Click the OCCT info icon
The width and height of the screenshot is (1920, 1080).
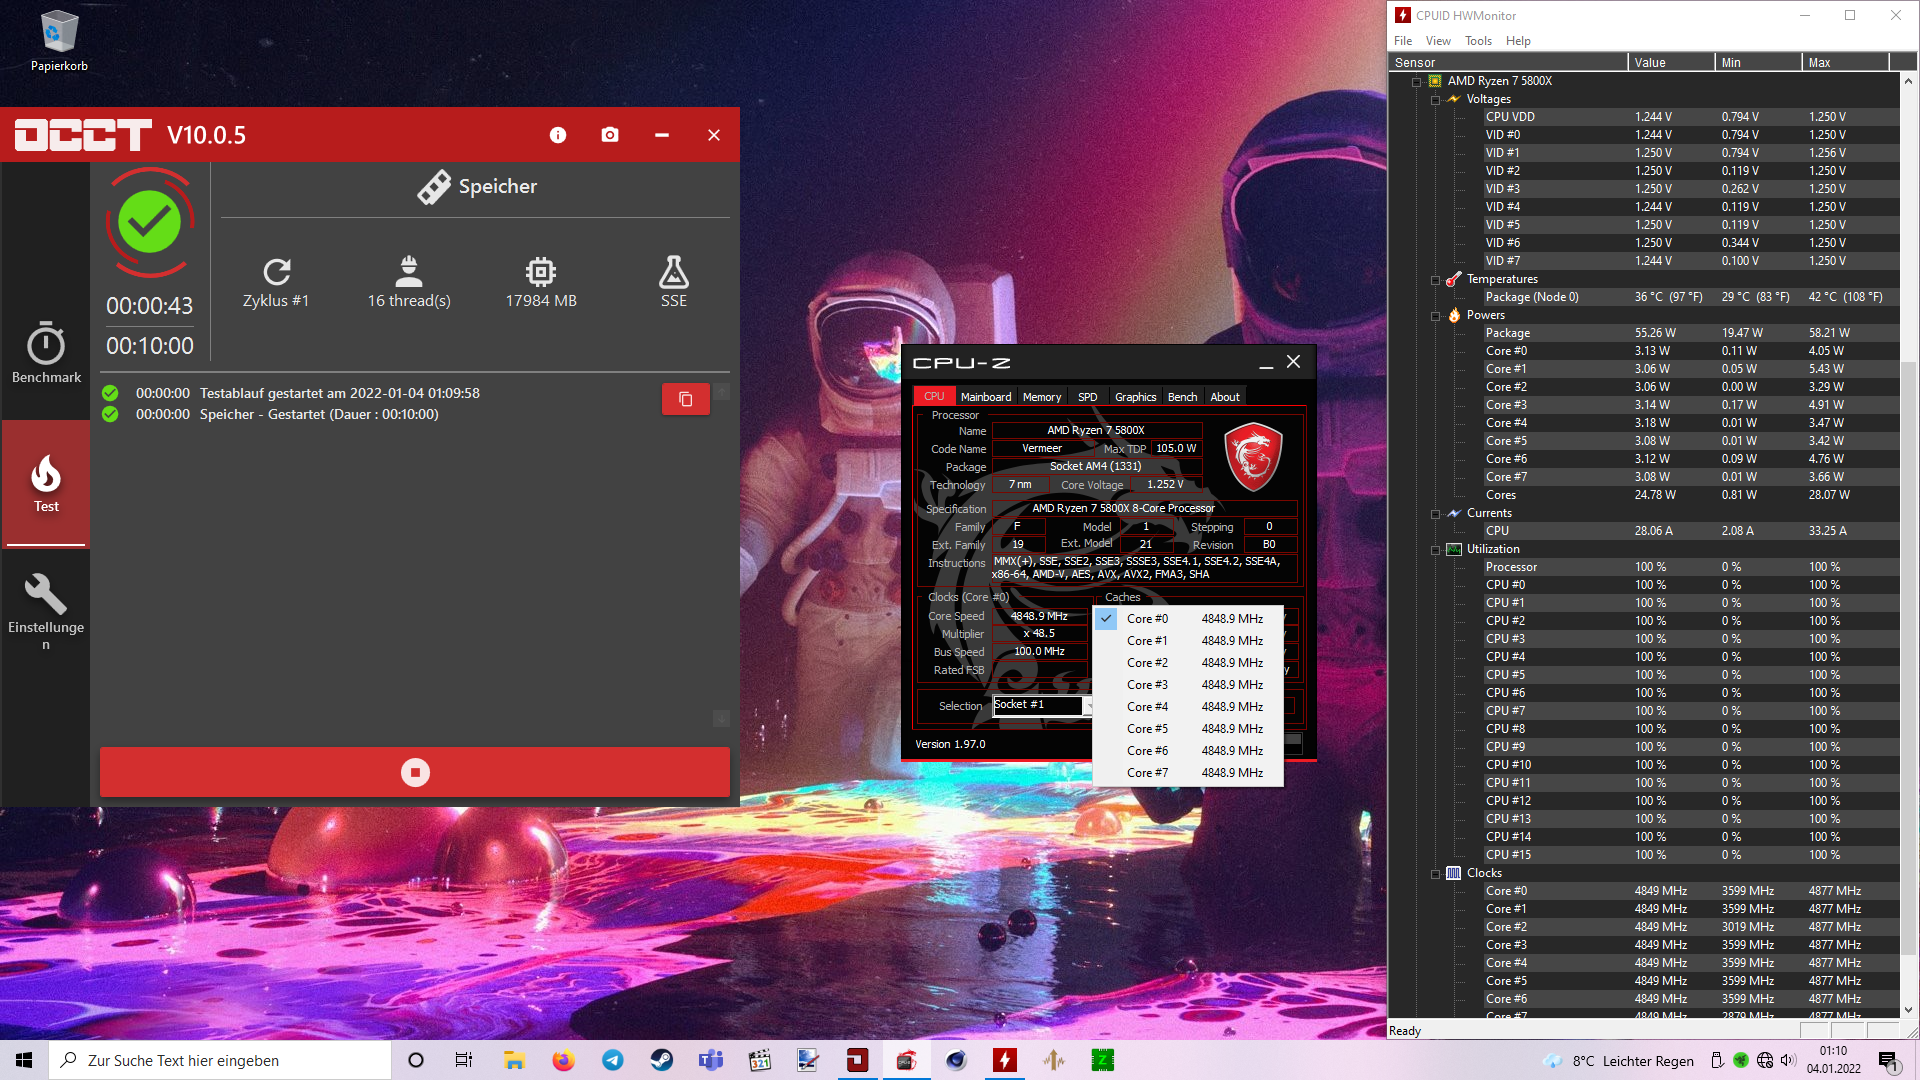click(x=558, y=135)
